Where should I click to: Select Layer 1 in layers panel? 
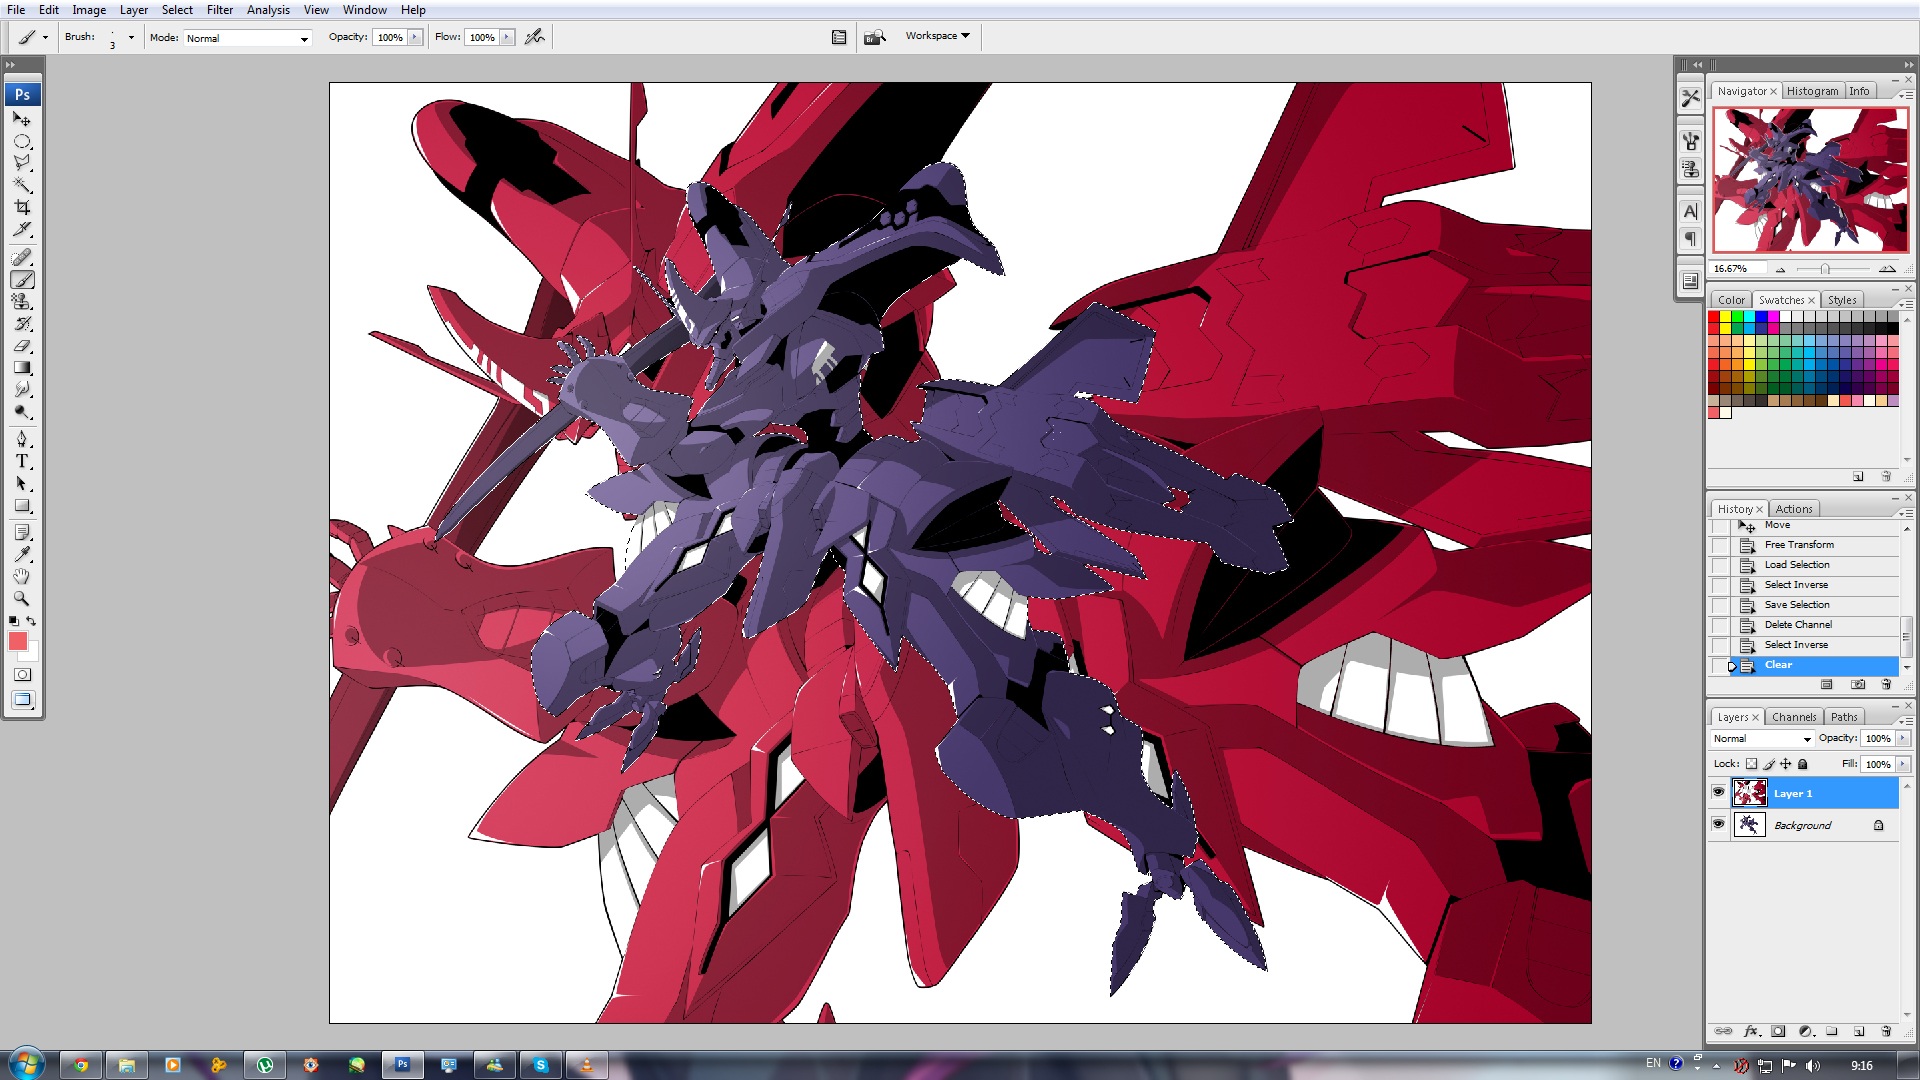tap(1814, 793)
